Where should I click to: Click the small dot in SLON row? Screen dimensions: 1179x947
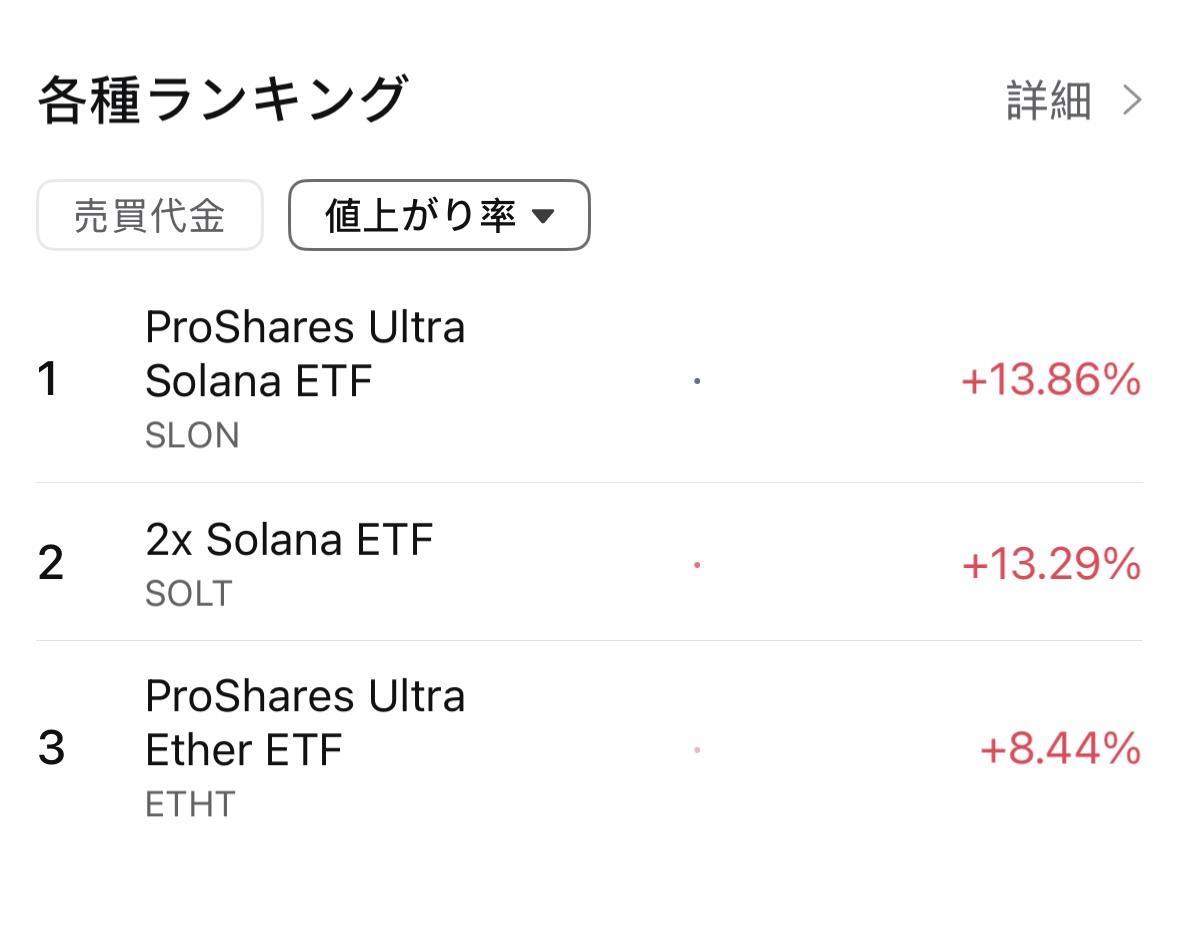[x=697, y=381]
